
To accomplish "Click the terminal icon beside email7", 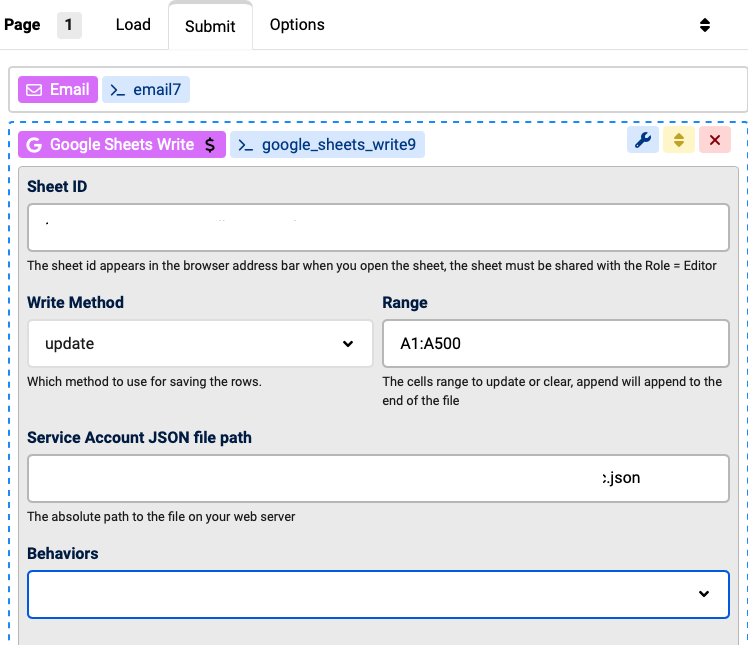I will click(x=118, y=90).
